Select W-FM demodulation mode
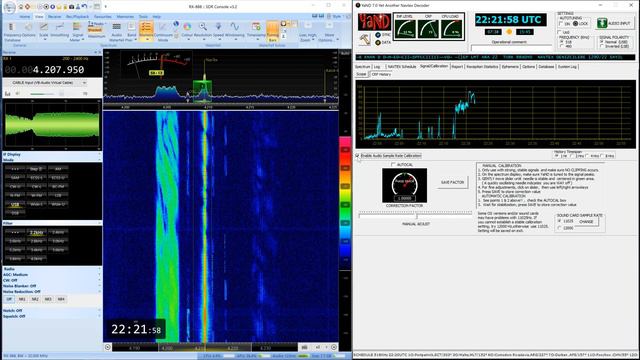This screenshot has width=640, height=360. [x=36, y=195]
